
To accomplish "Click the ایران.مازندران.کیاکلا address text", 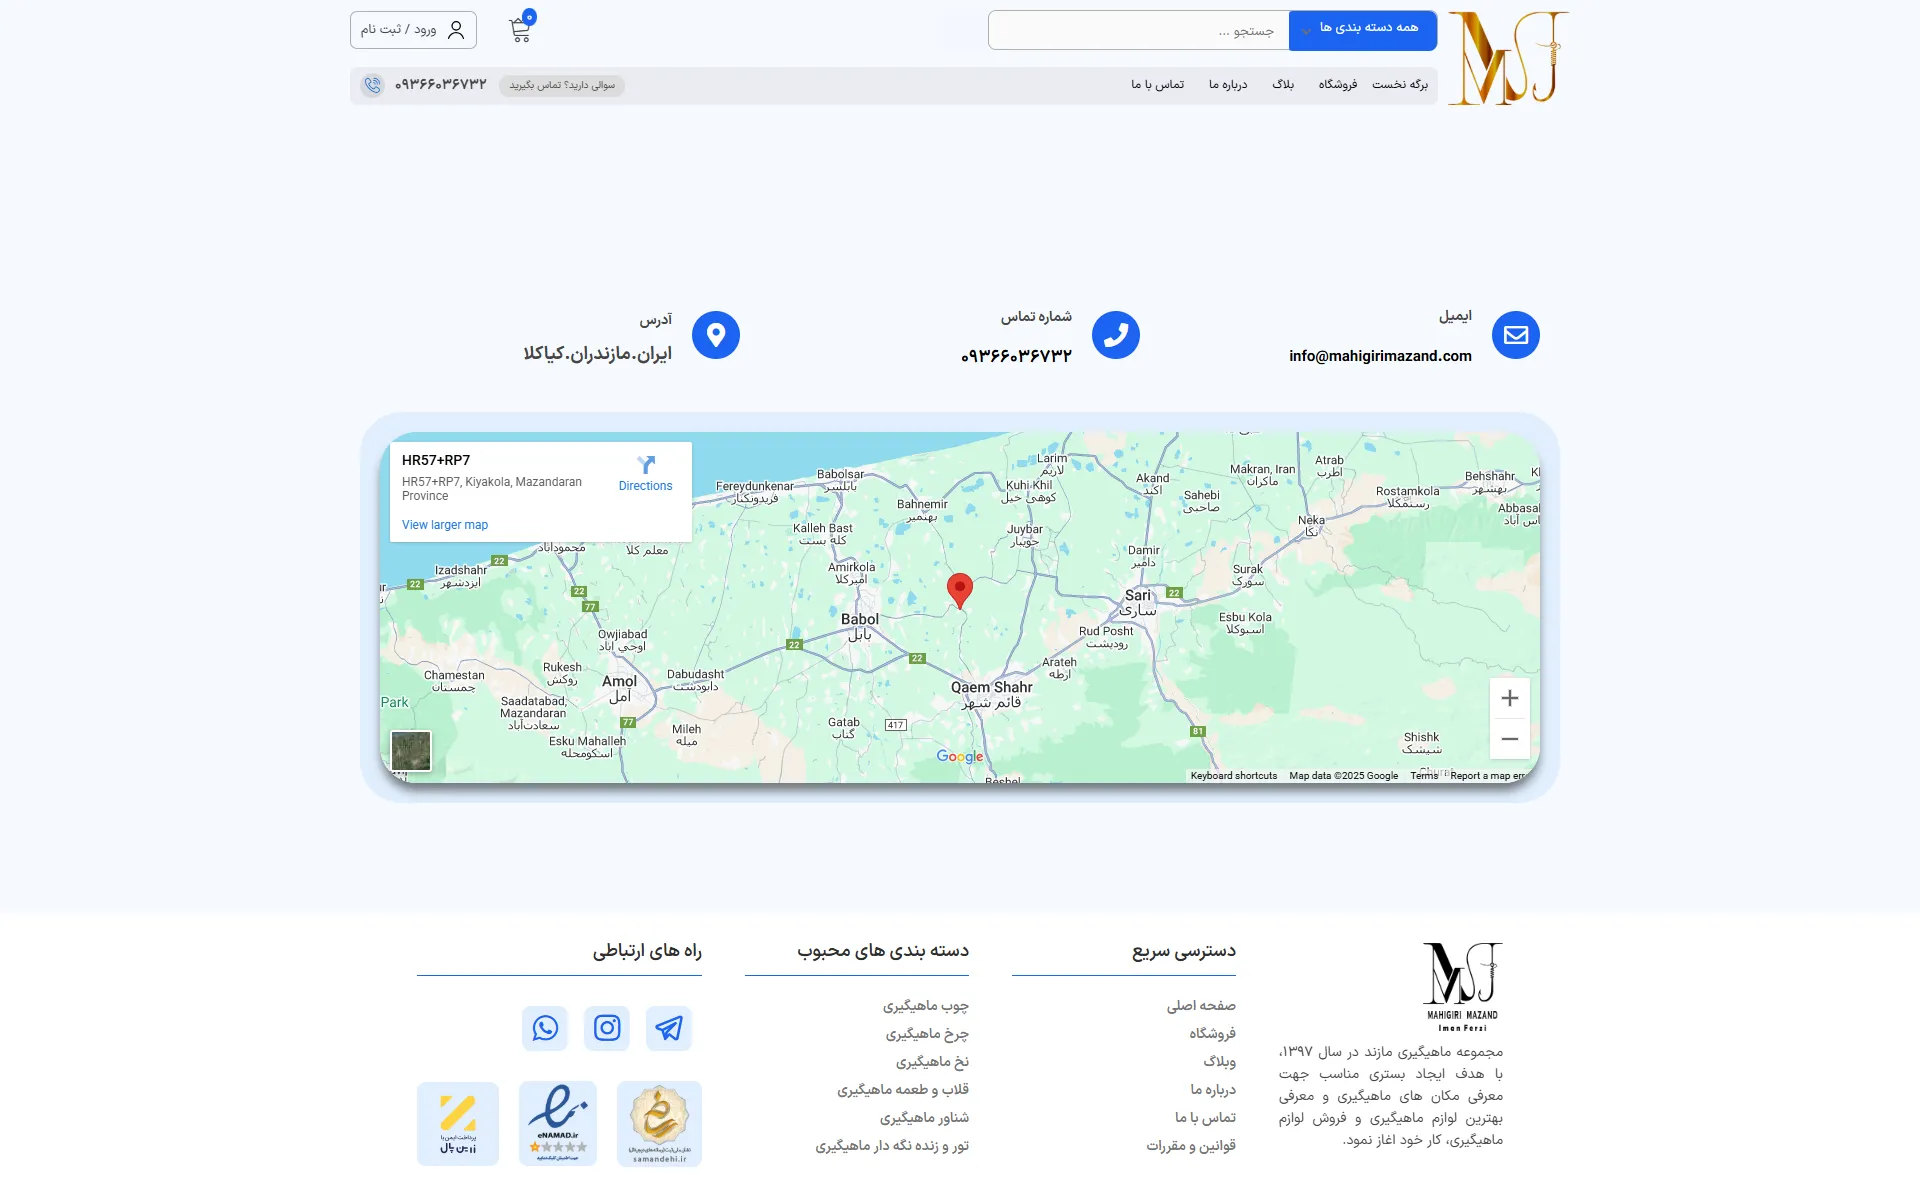I will 597,354.
